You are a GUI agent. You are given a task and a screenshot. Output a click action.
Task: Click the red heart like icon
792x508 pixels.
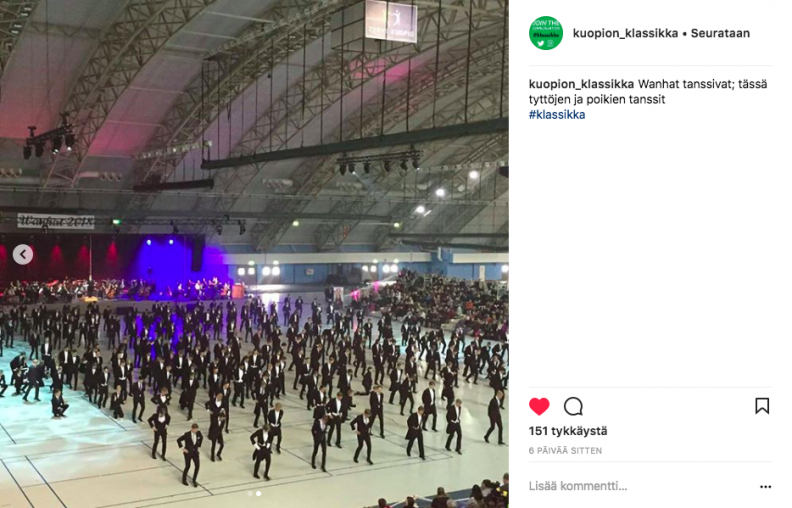point(539,406)
